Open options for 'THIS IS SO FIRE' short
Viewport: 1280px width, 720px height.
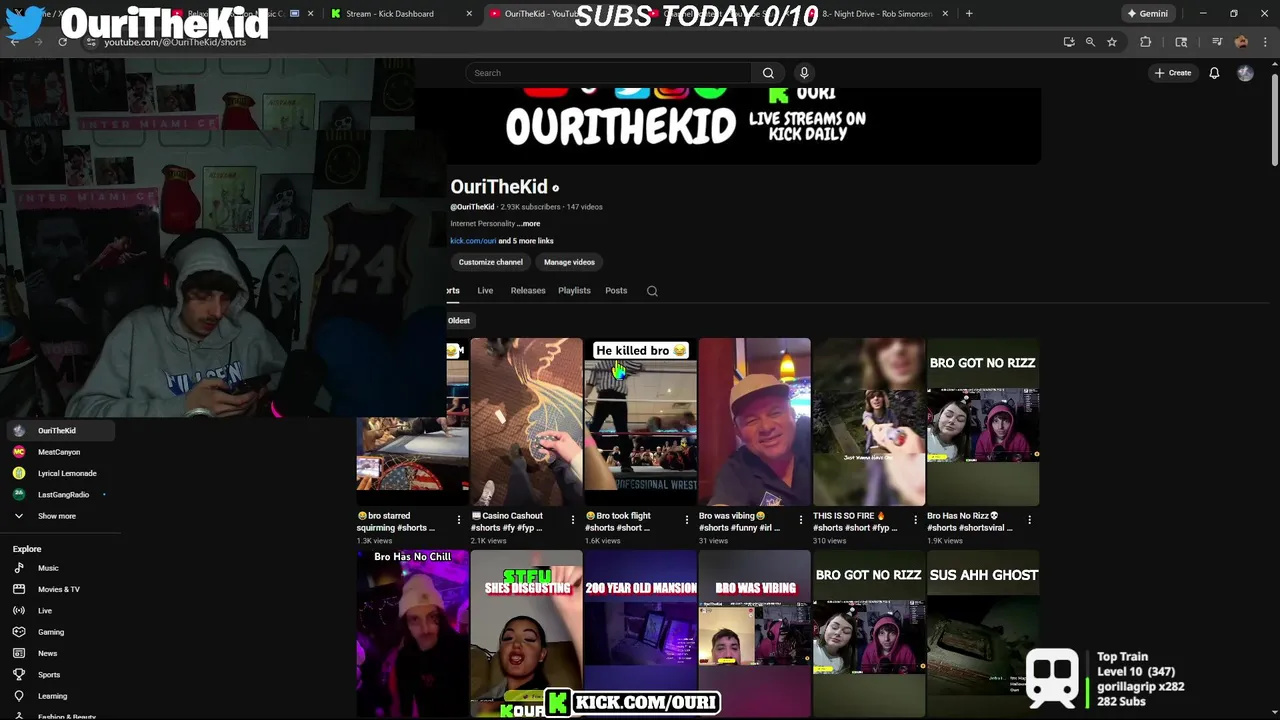[915, 520]
